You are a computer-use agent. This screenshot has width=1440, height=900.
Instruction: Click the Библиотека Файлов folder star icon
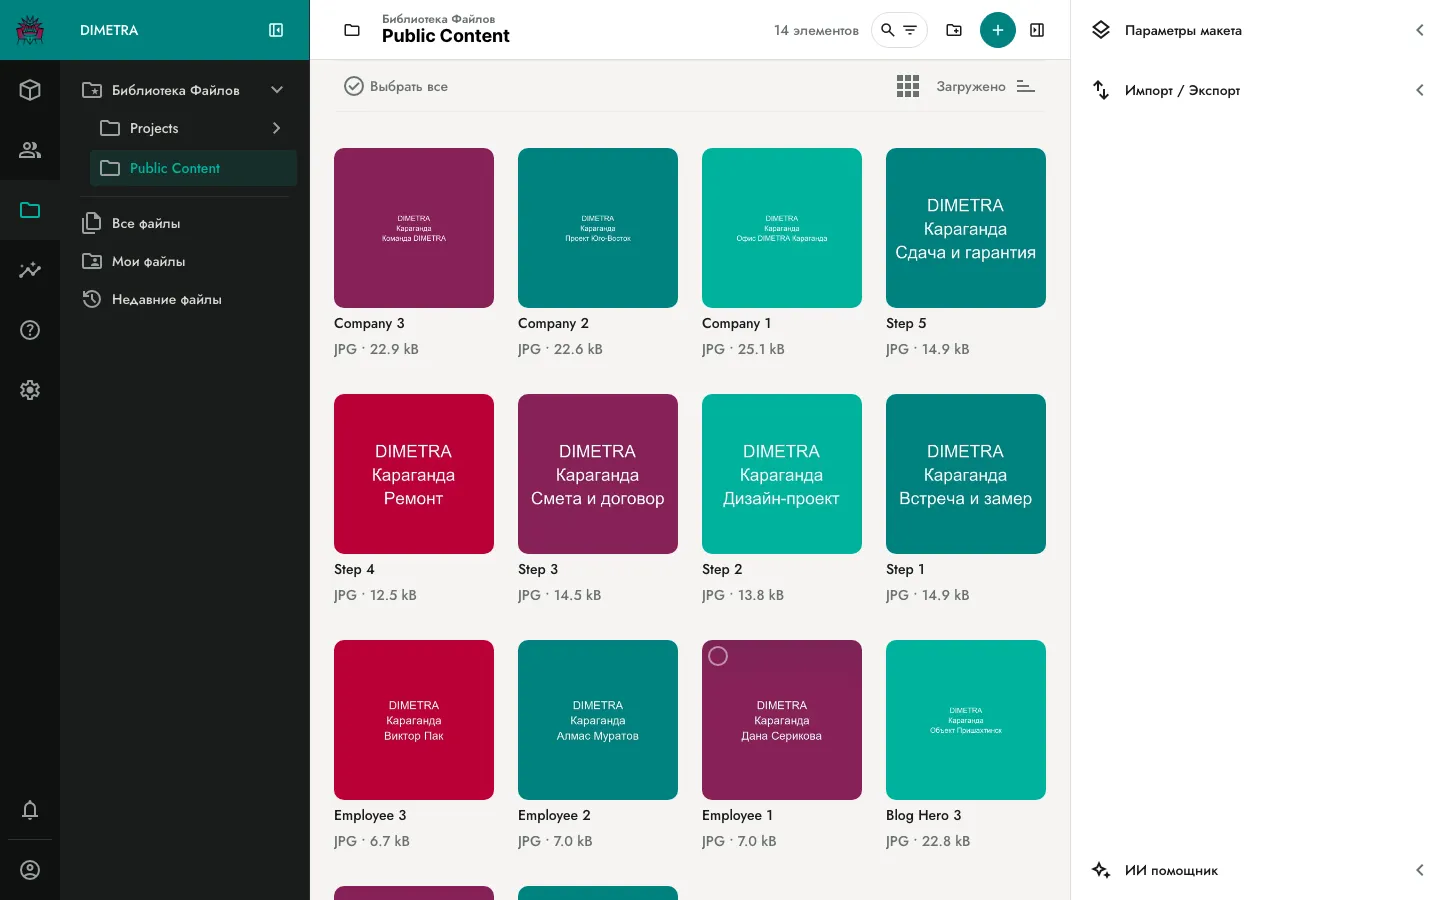click(x=92, y=90)
